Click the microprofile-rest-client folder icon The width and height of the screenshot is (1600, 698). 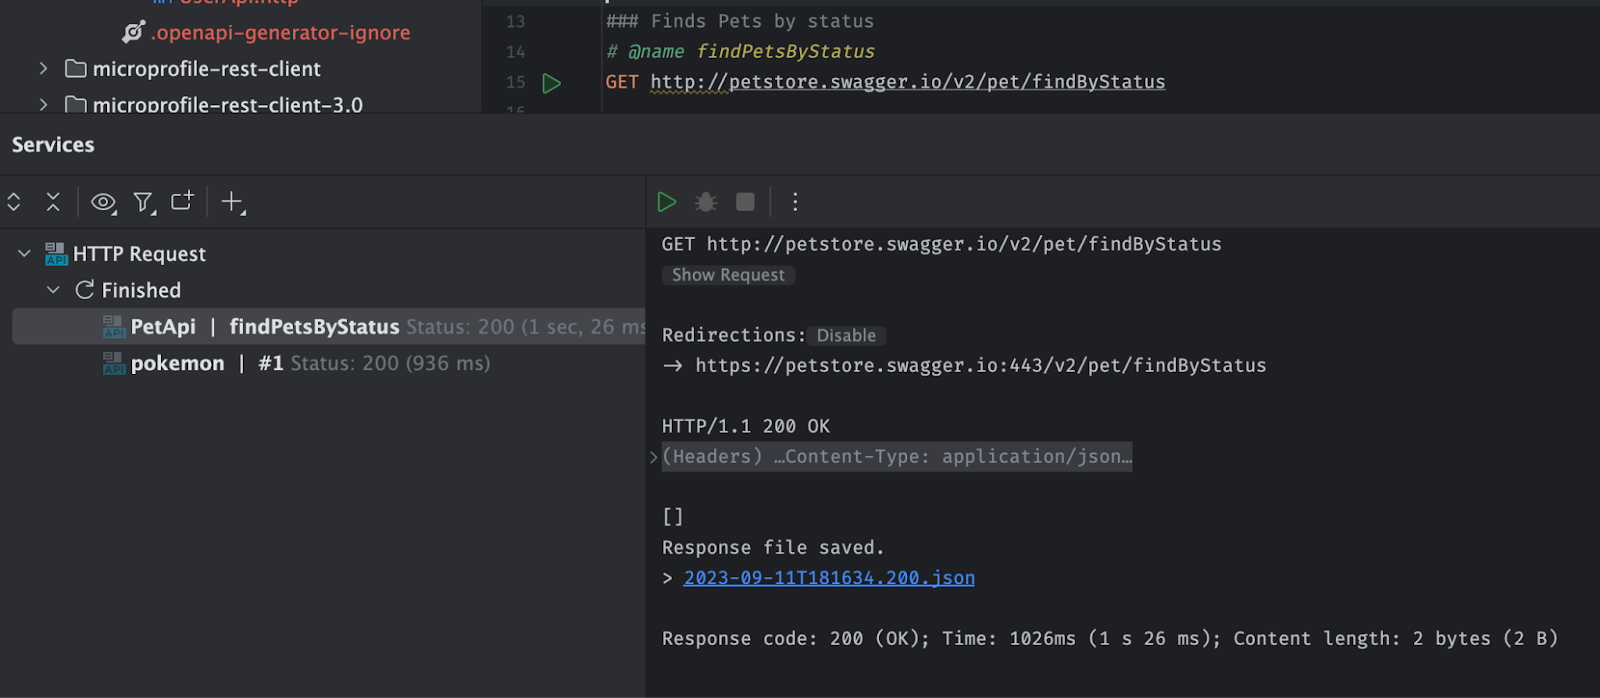pyautogui.click(x=75, y=69)
